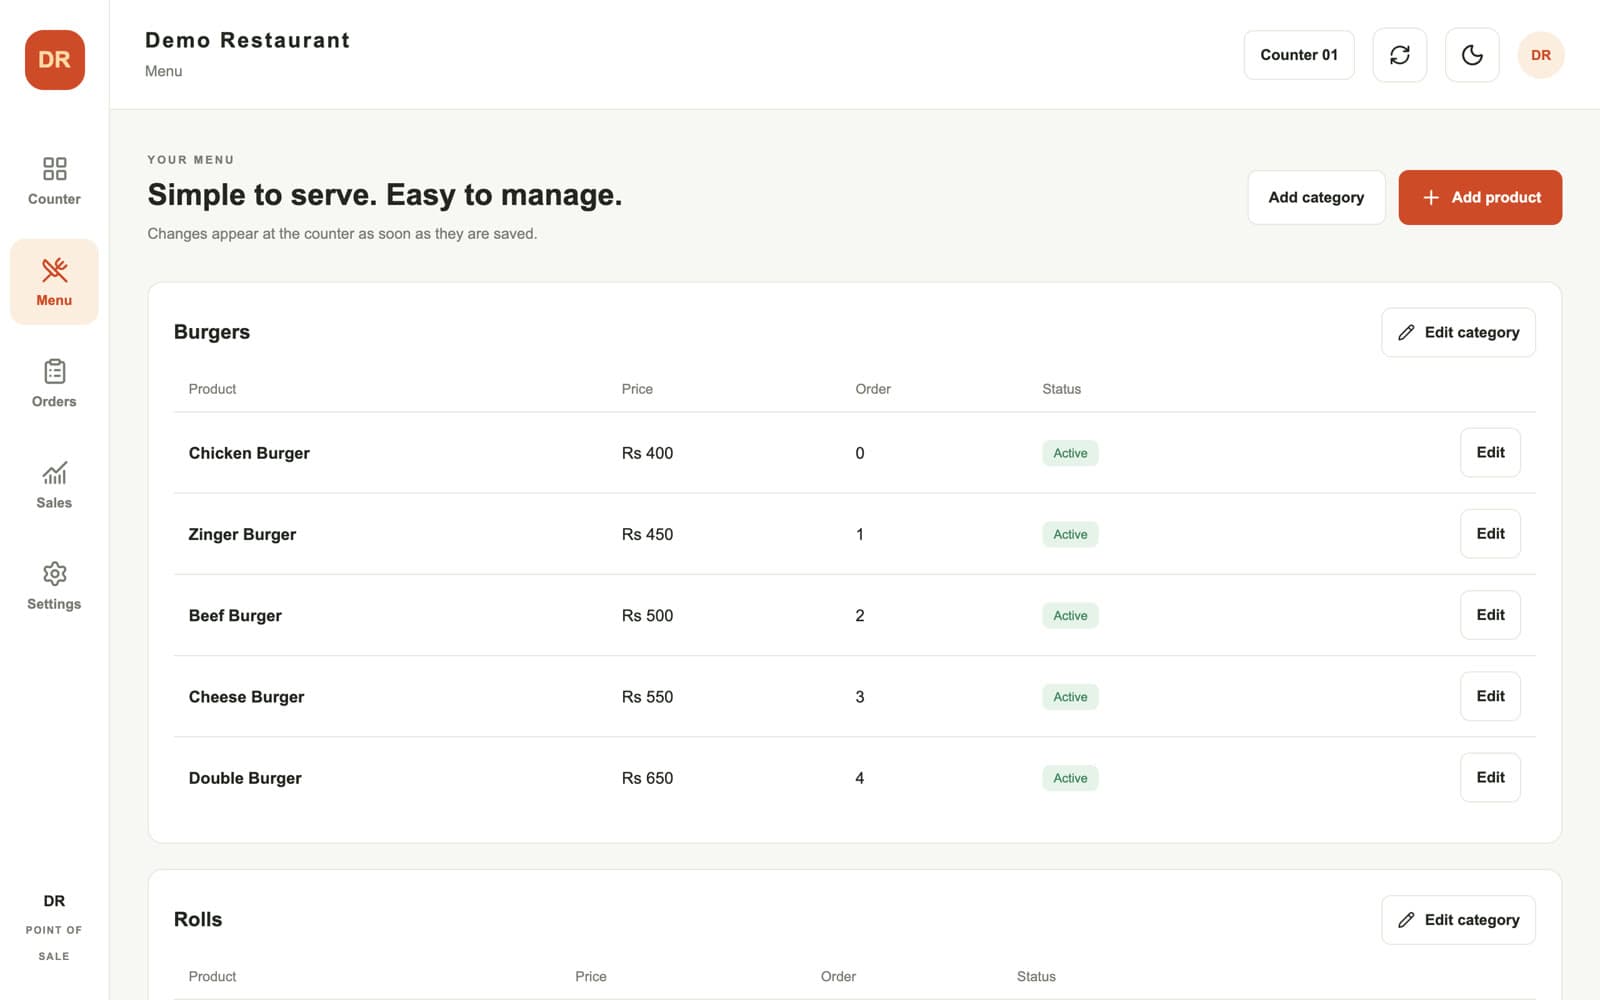Click the Rs 500 price cell

point(647,615)
